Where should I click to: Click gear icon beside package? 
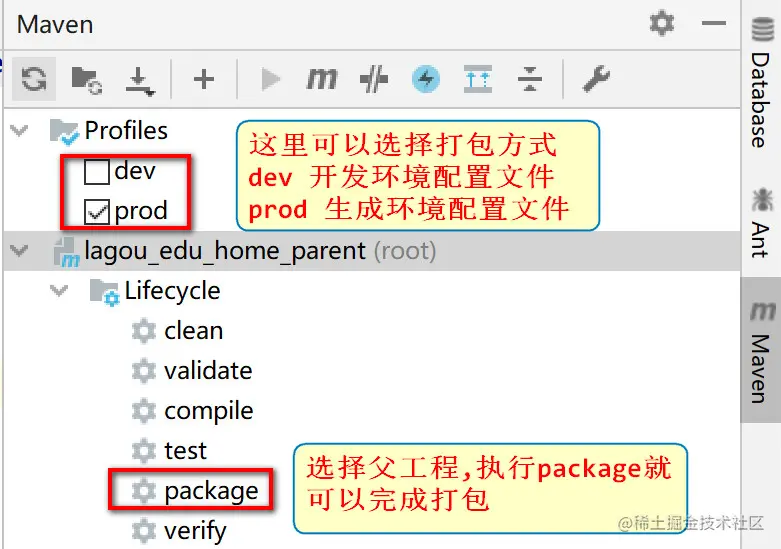tap(144, 491)
